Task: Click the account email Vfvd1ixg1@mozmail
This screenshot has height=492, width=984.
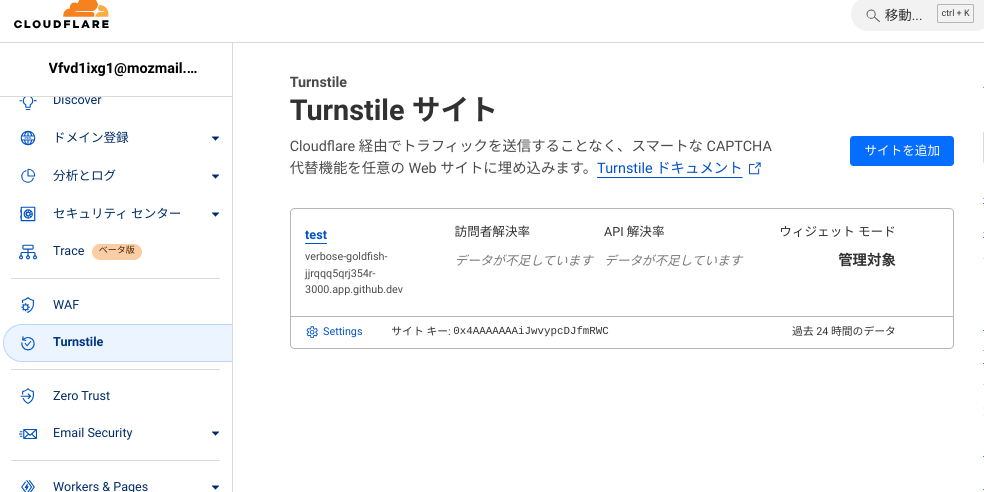Action: pos(123,70)
